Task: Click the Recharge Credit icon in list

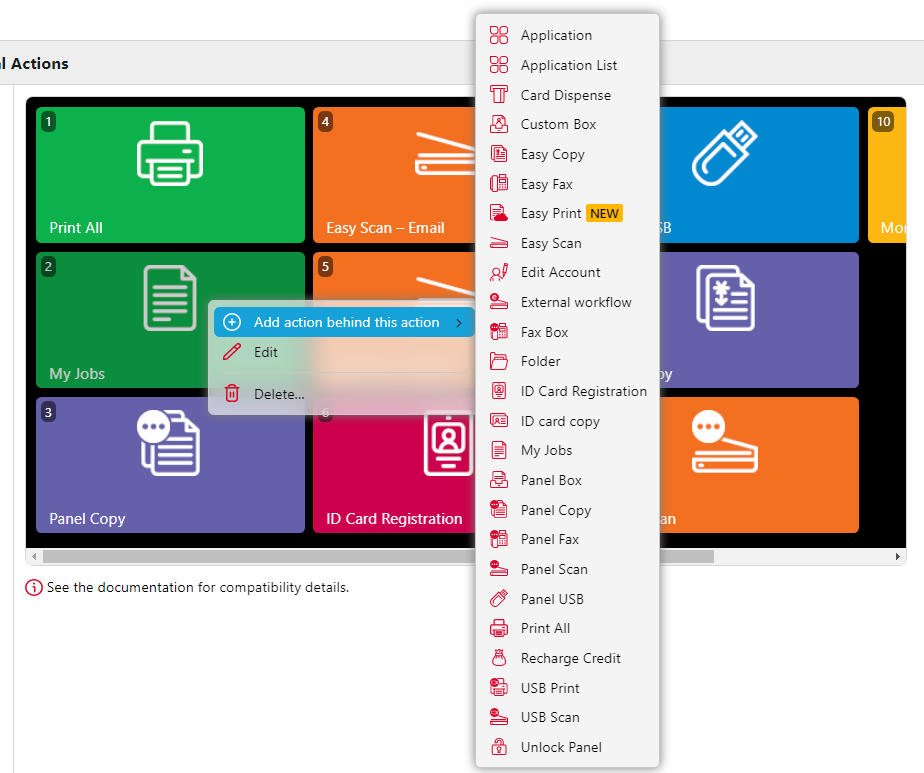Action: click(499, 658)
